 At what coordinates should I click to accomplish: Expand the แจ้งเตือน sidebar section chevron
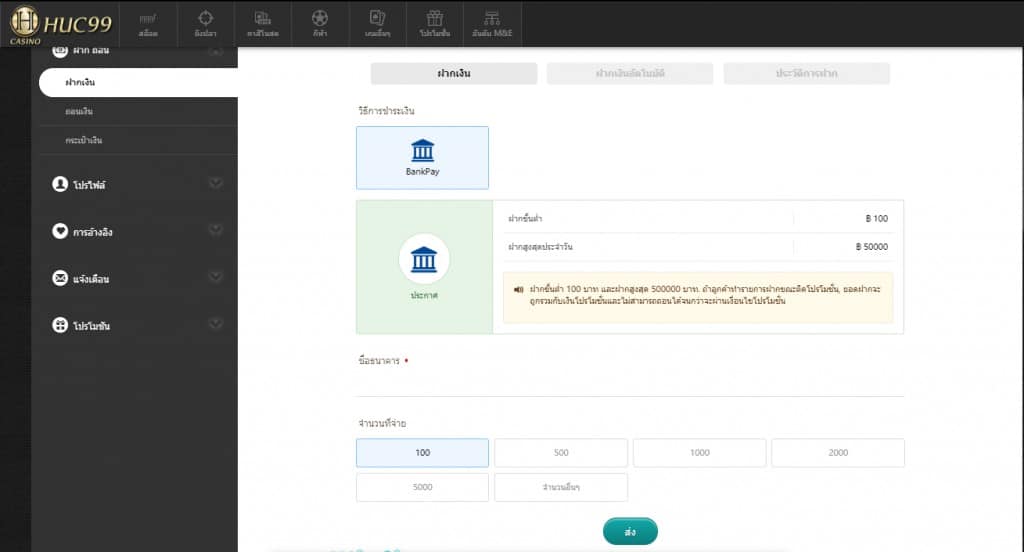pyautogui.click(x=216, y=276)
